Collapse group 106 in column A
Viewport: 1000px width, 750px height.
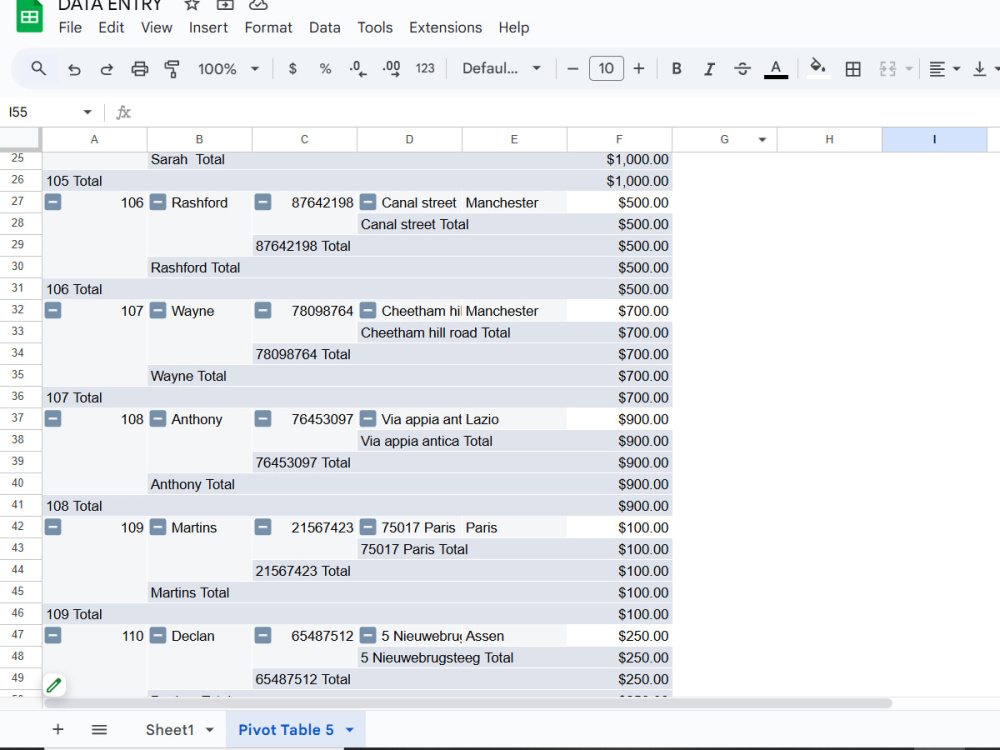[x=53, y=203]
